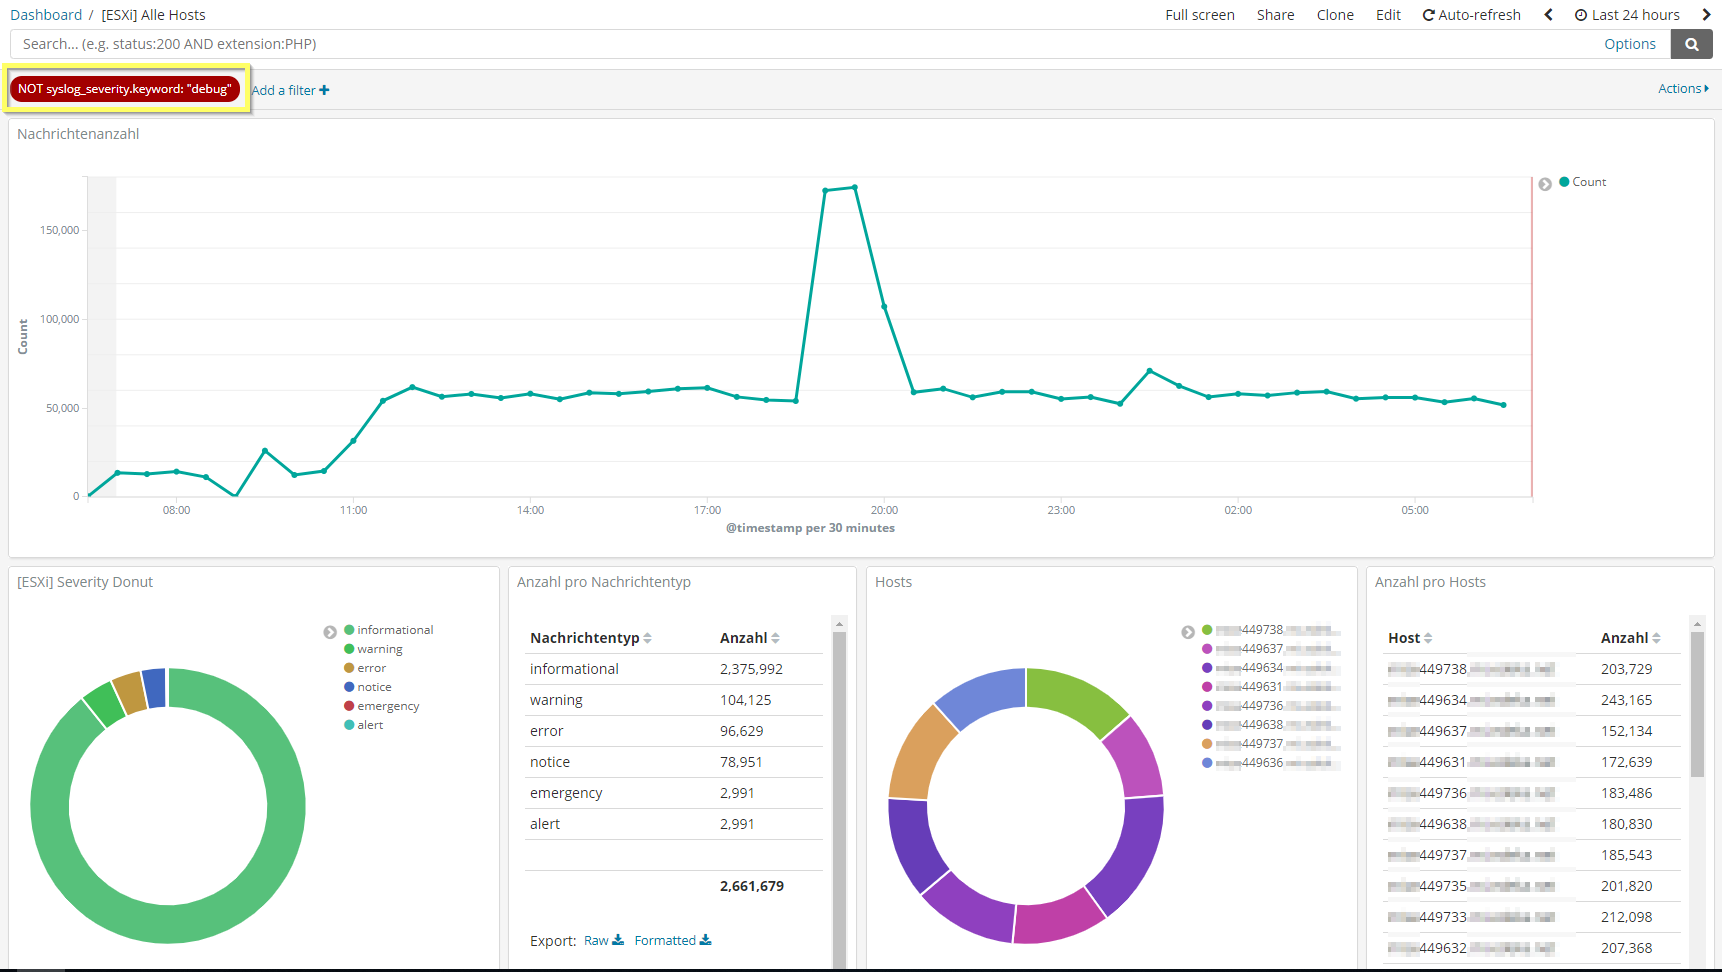Expand filter Actions menu
The width and height of the screenshot is (1722, 972).
point(1683,89)
